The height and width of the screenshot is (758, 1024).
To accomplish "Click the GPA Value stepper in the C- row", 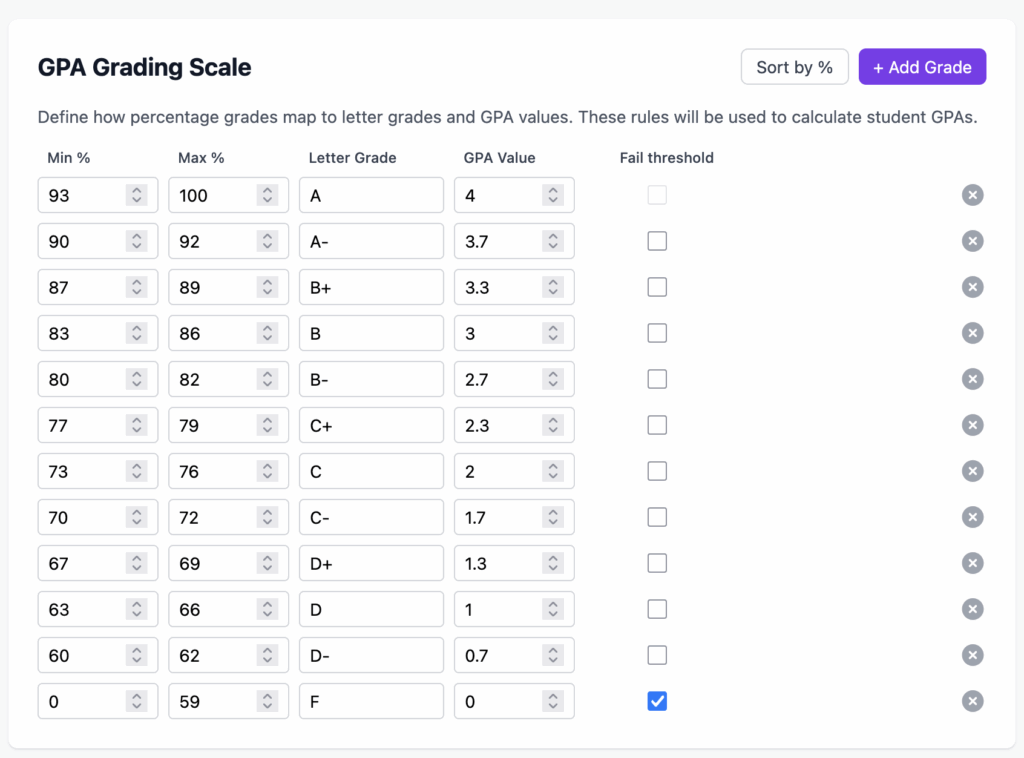I will pyautogui.click(x=553, y=517).
